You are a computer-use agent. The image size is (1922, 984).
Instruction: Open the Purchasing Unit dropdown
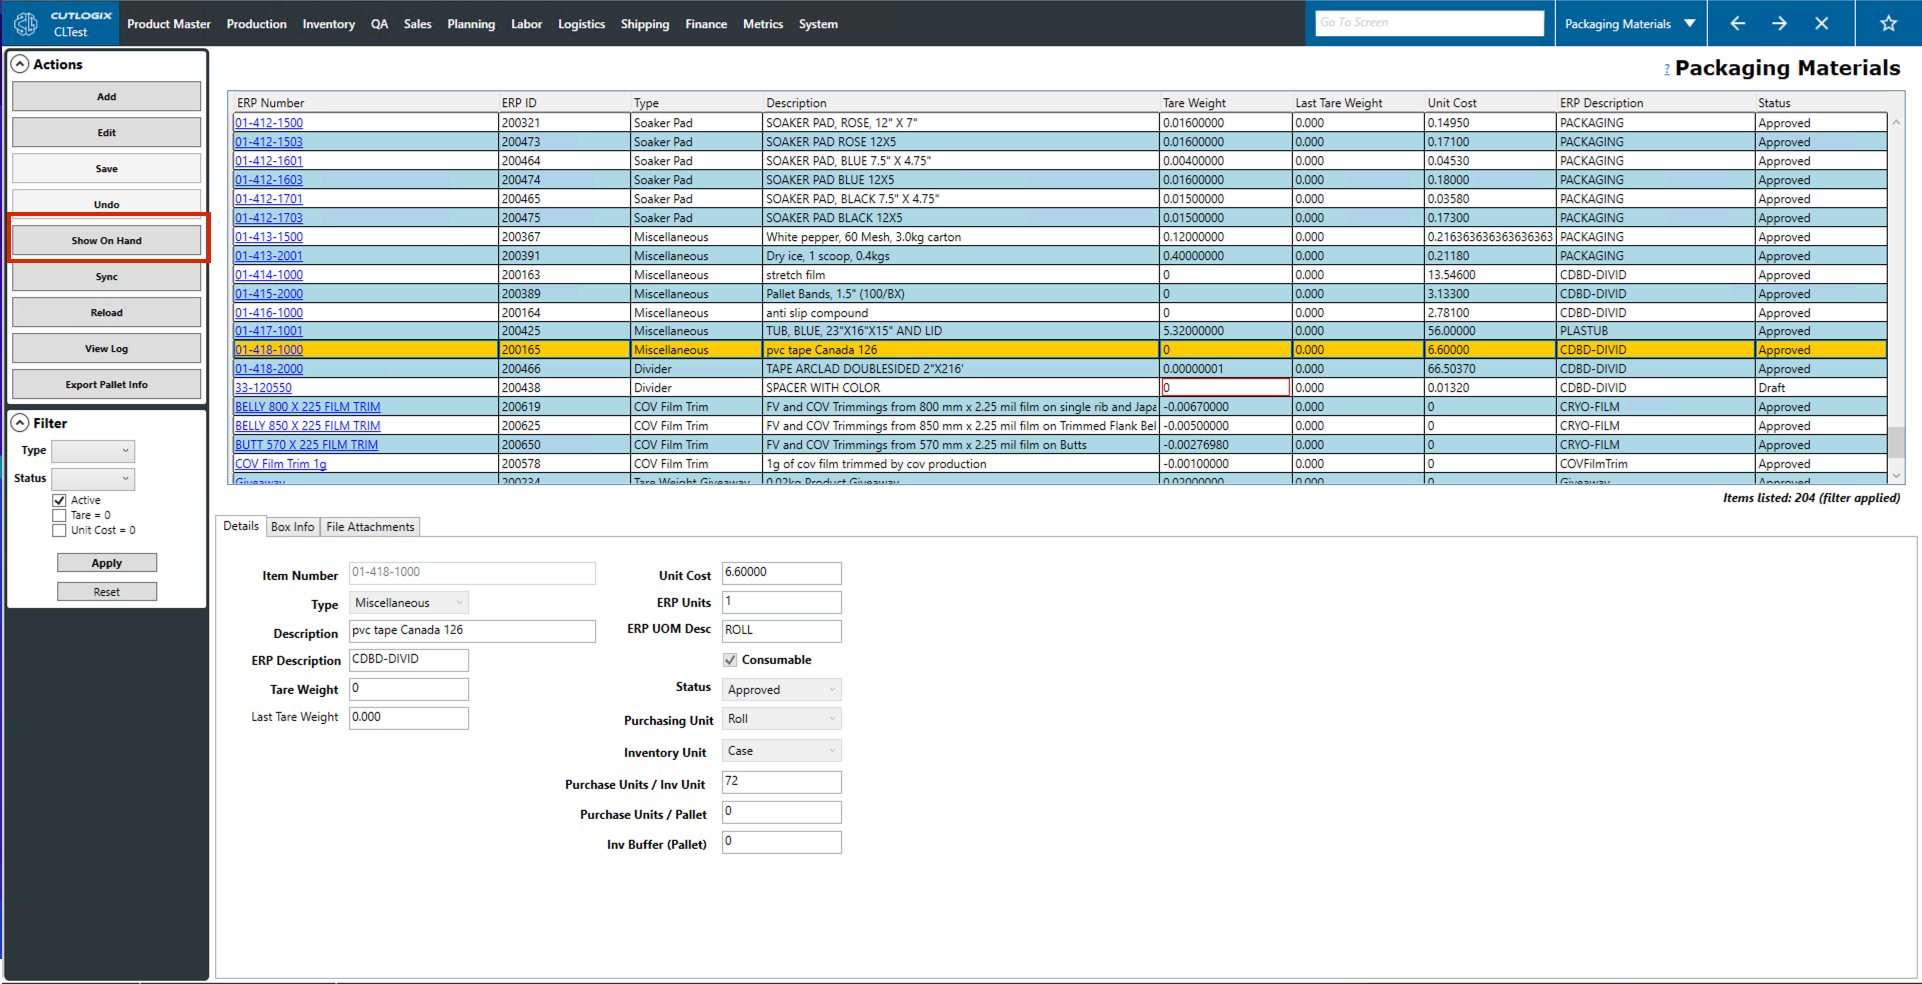pyautogui.click(x=781, y=719)
